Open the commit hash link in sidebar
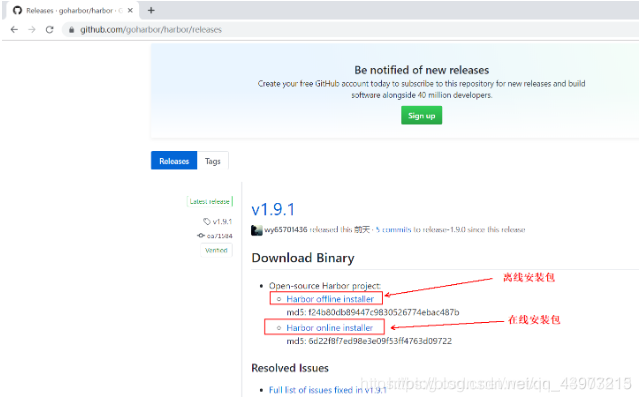The height and width of the screenshot is (402, 641). click(x=220, y=236)
